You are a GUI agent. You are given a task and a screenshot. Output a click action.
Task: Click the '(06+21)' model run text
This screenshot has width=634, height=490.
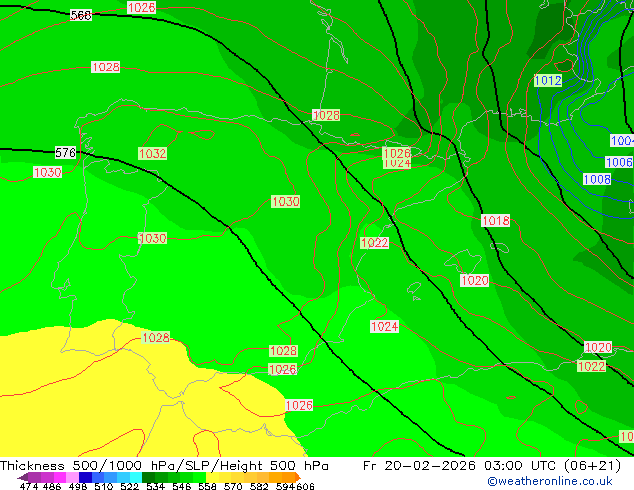point(592,466)
